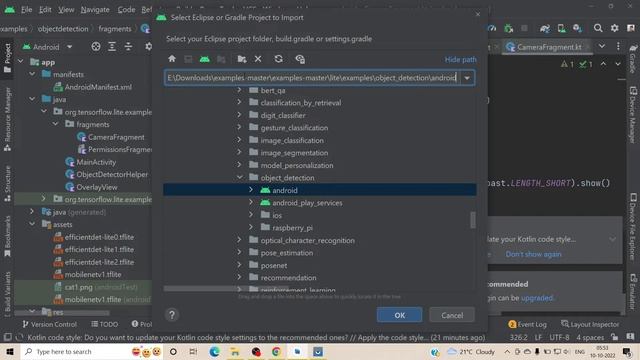Expand image_classification folder
Viewport: 640px width, 360px height.
(240, 140)
